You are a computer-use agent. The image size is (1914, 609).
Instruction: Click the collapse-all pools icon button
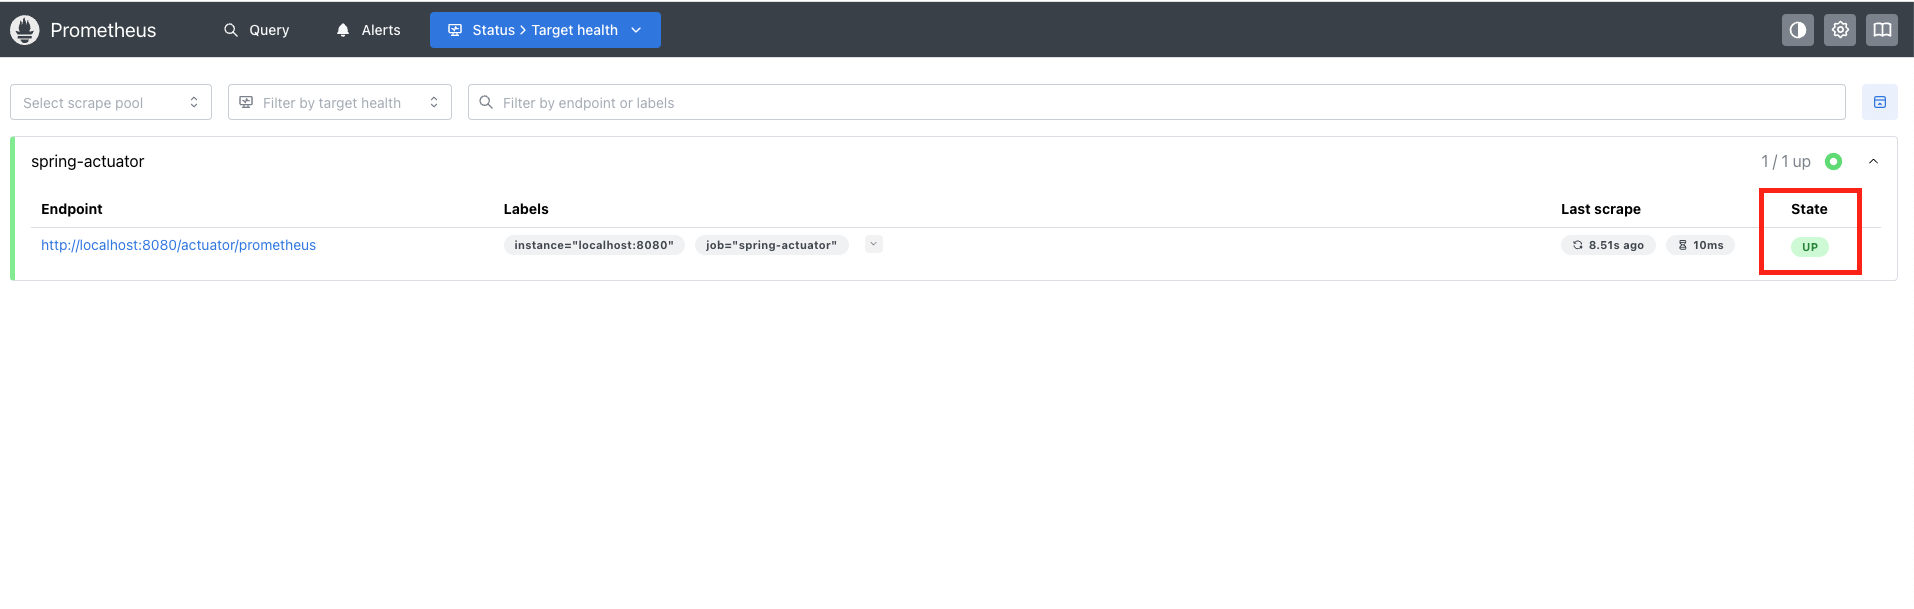pyautogui.click(x=1880, y=102)
